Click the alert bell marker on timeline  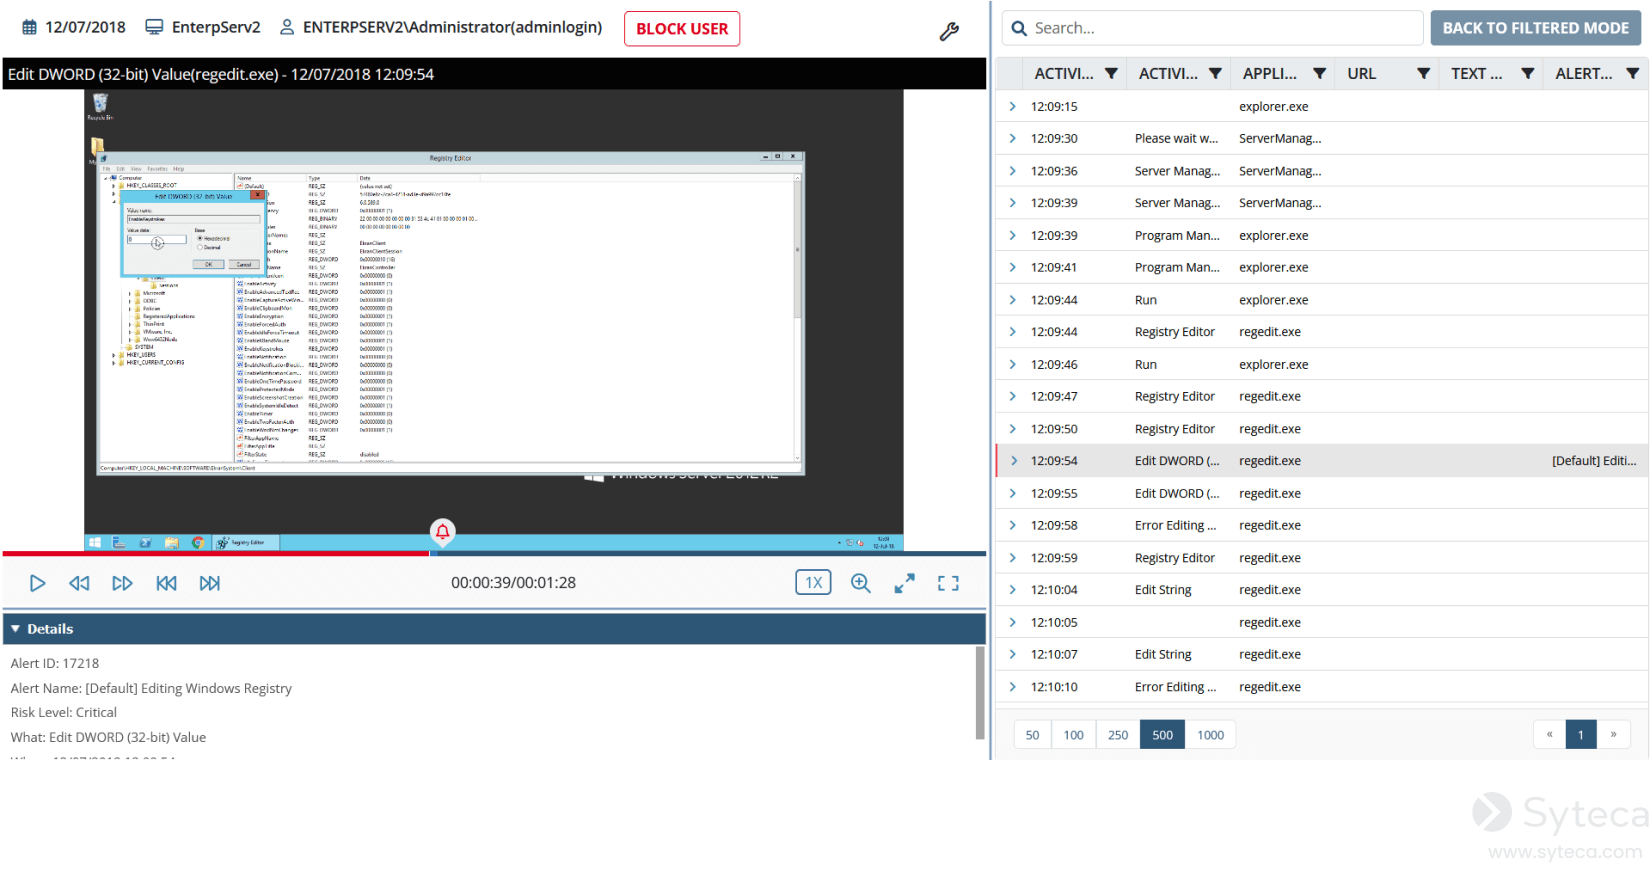pos(442,531)
